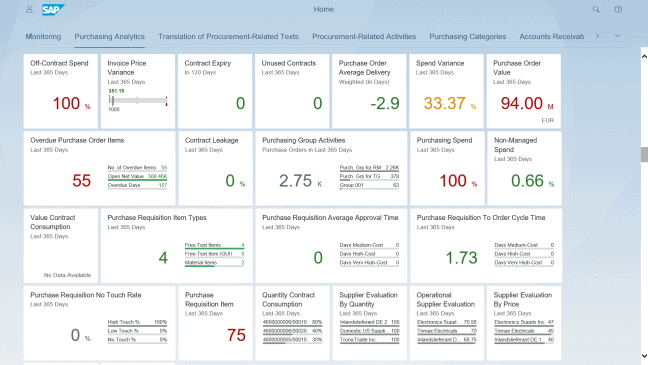Open the Off-Contract Spend tile

[x=61, y=91]
